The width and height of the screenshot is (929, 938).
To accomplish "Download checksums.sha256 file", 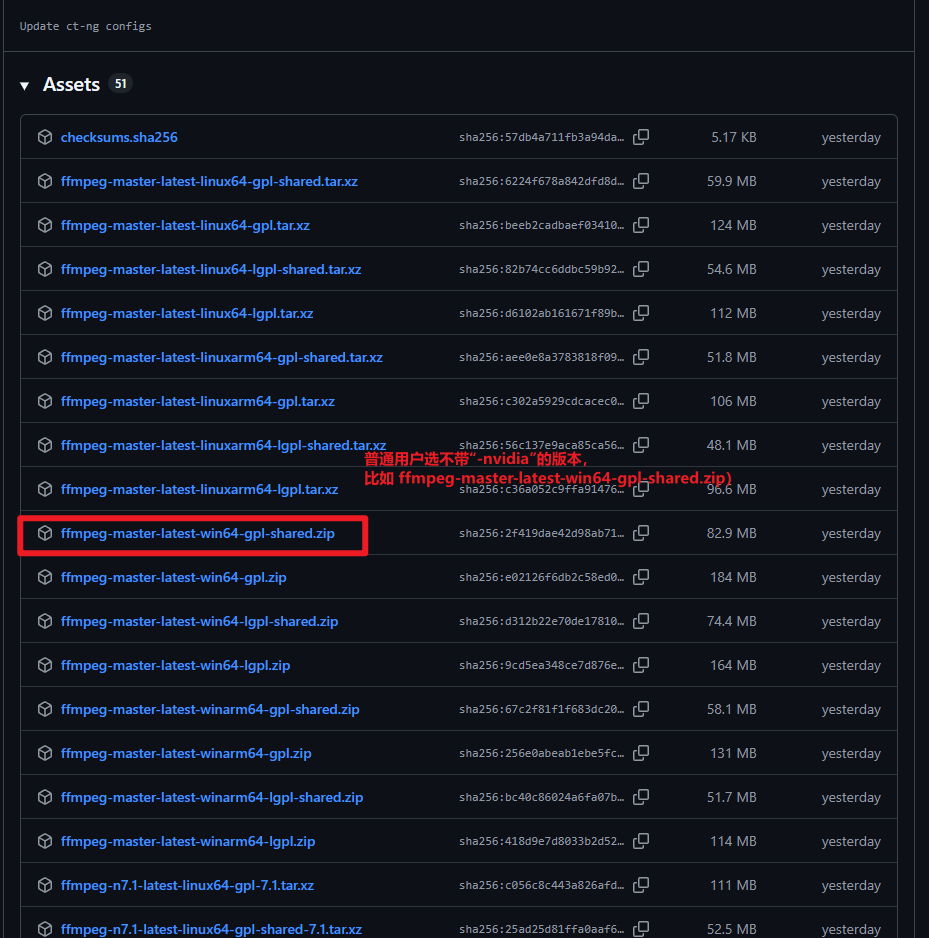I will point(119,137).
